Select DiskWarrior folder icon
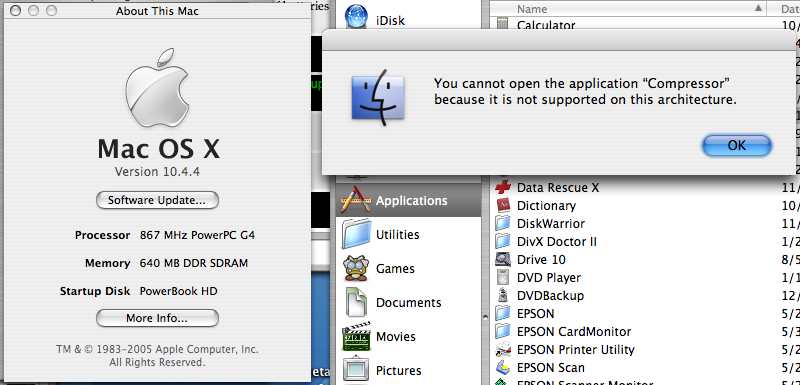 point(503,223)
